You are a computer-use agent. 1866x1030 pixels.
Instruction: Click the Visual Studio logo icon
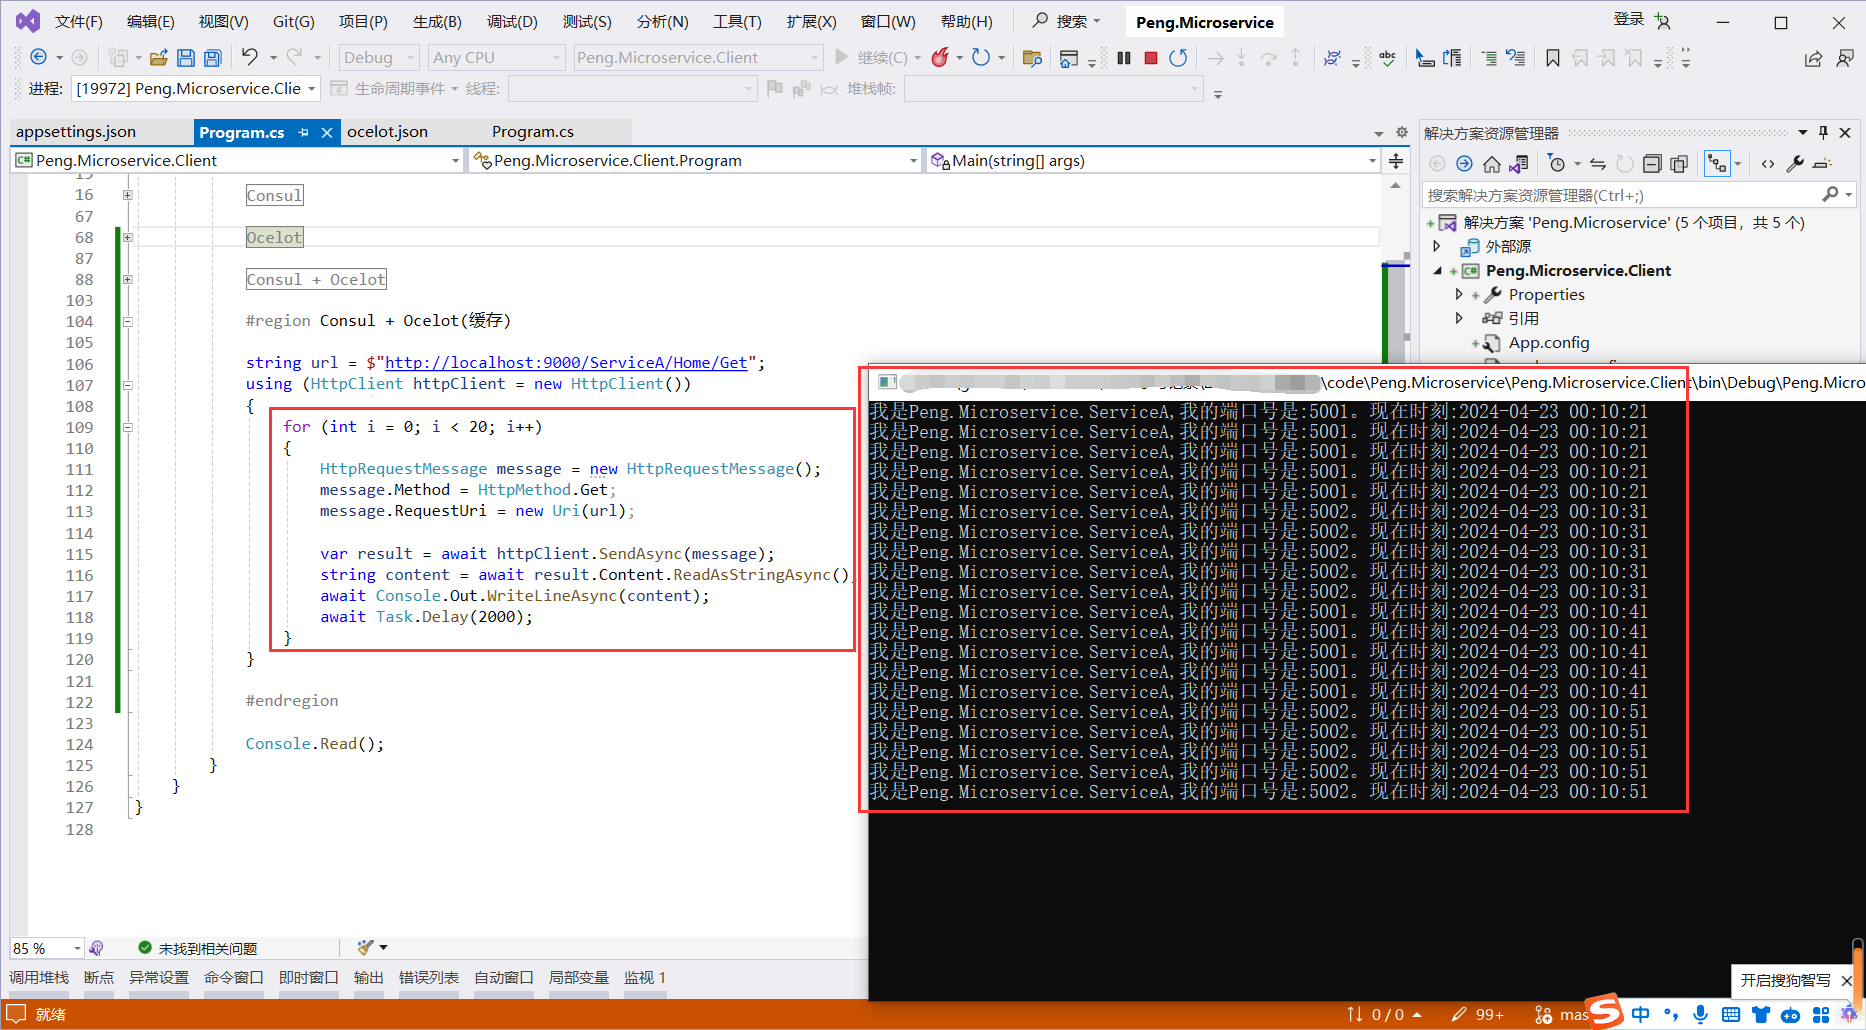click(28, 21)
